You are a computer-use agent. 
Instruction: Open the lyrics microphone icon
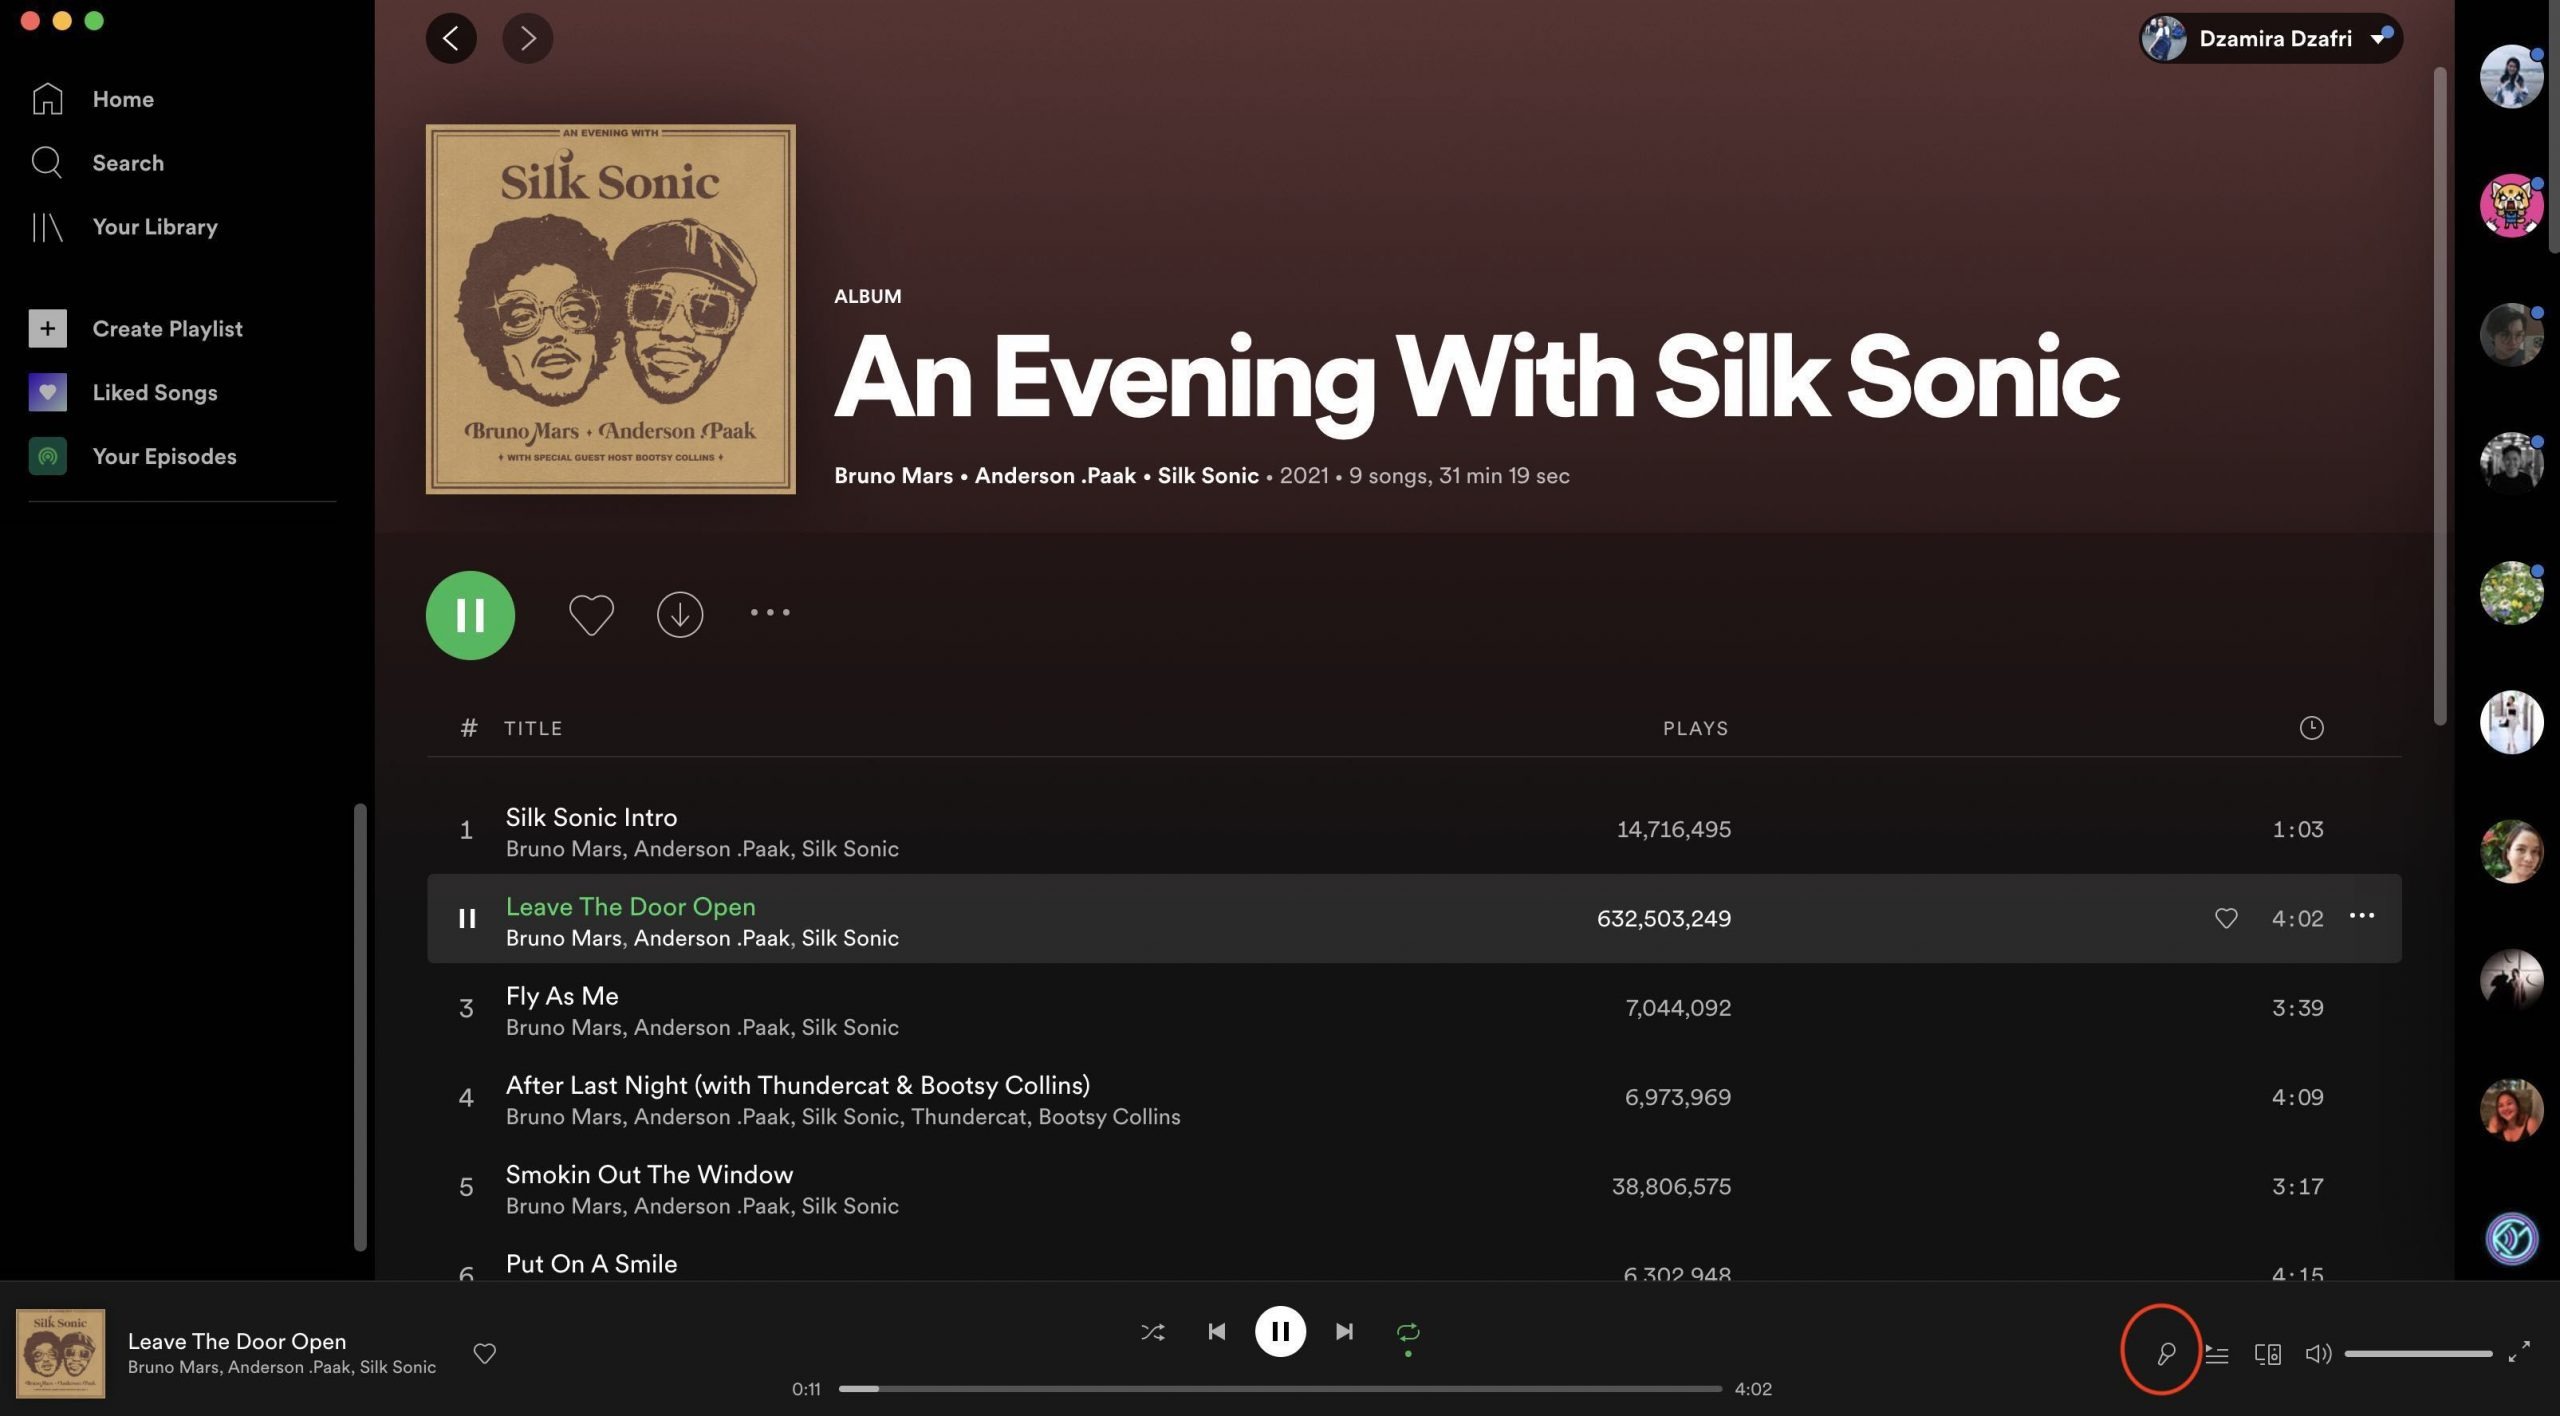click(x=2165, y=1354)
